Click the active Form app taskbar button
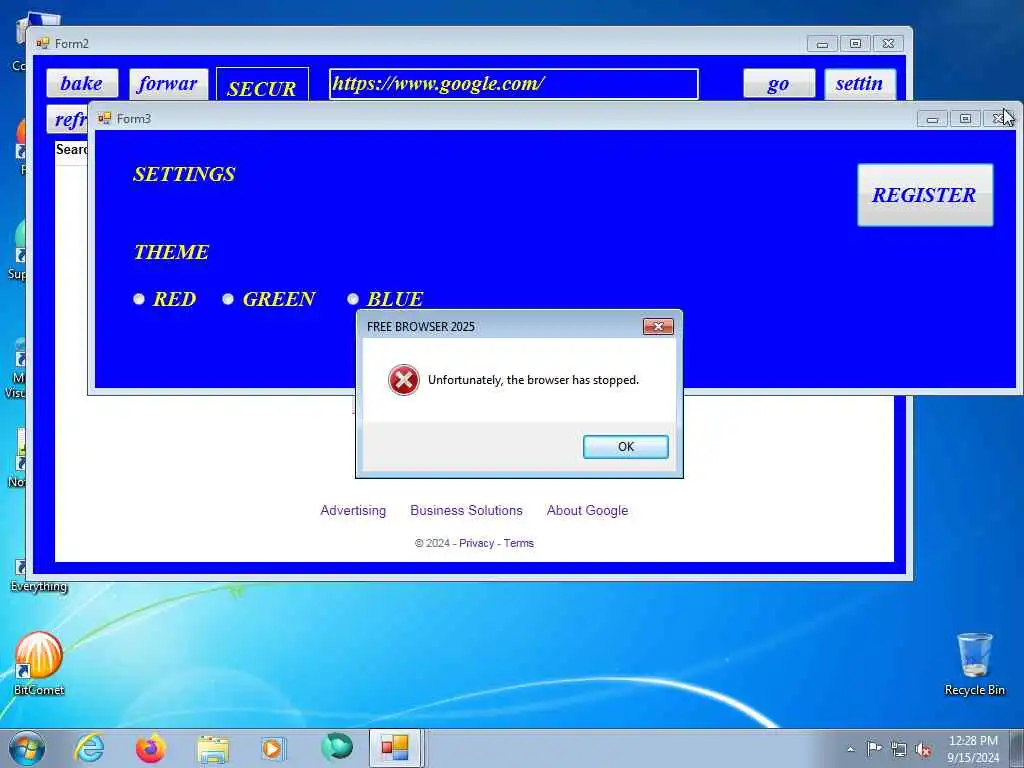Screen dimensions: 1024x768 pyautogui.click(x=395, y=748)
